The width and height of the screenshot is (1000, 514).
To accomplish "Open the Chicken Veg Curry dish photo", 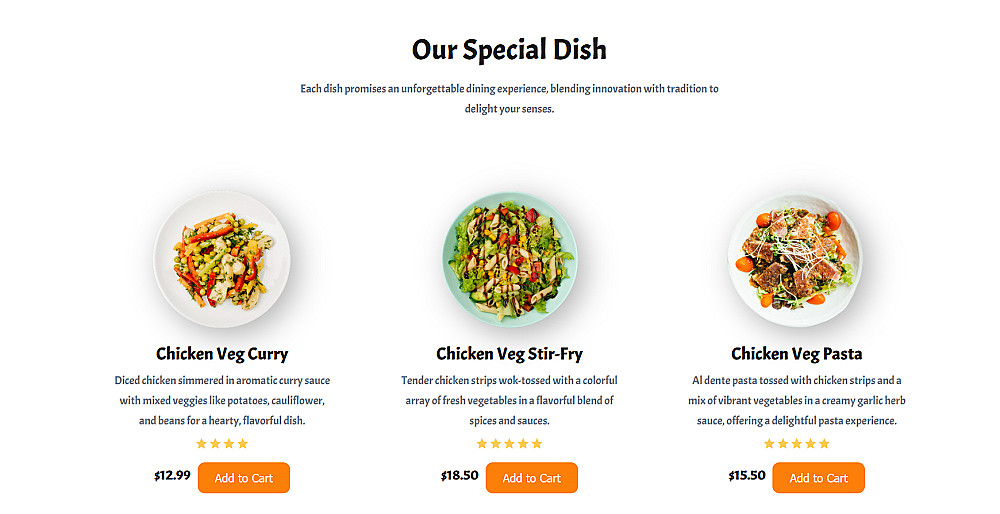I will click(222, 260).
